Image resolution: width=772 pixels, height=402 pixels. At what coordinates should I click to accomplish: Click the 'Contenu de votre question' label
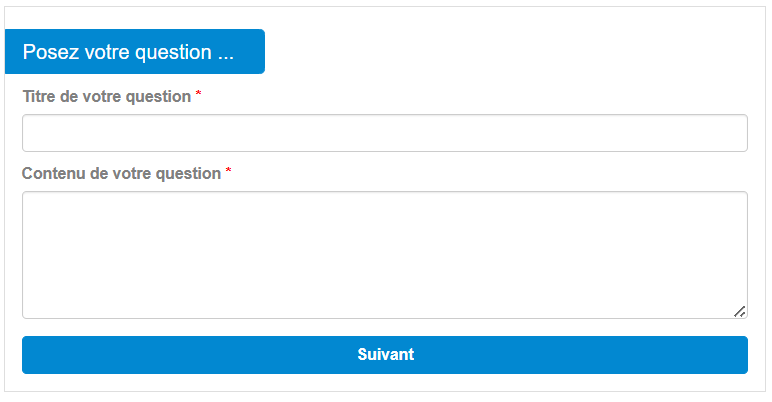pos(121,174)
